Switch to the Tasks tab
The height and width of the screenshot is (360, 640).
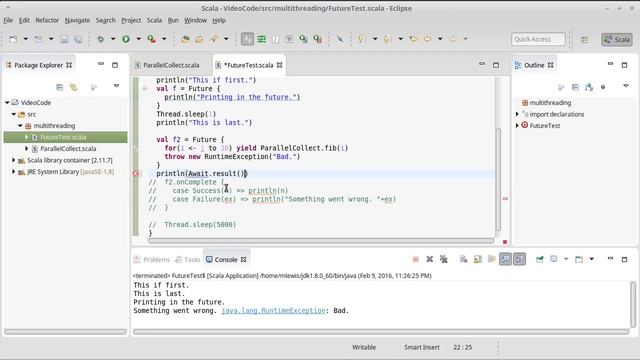pyautogui.click(x=188, y=260)
